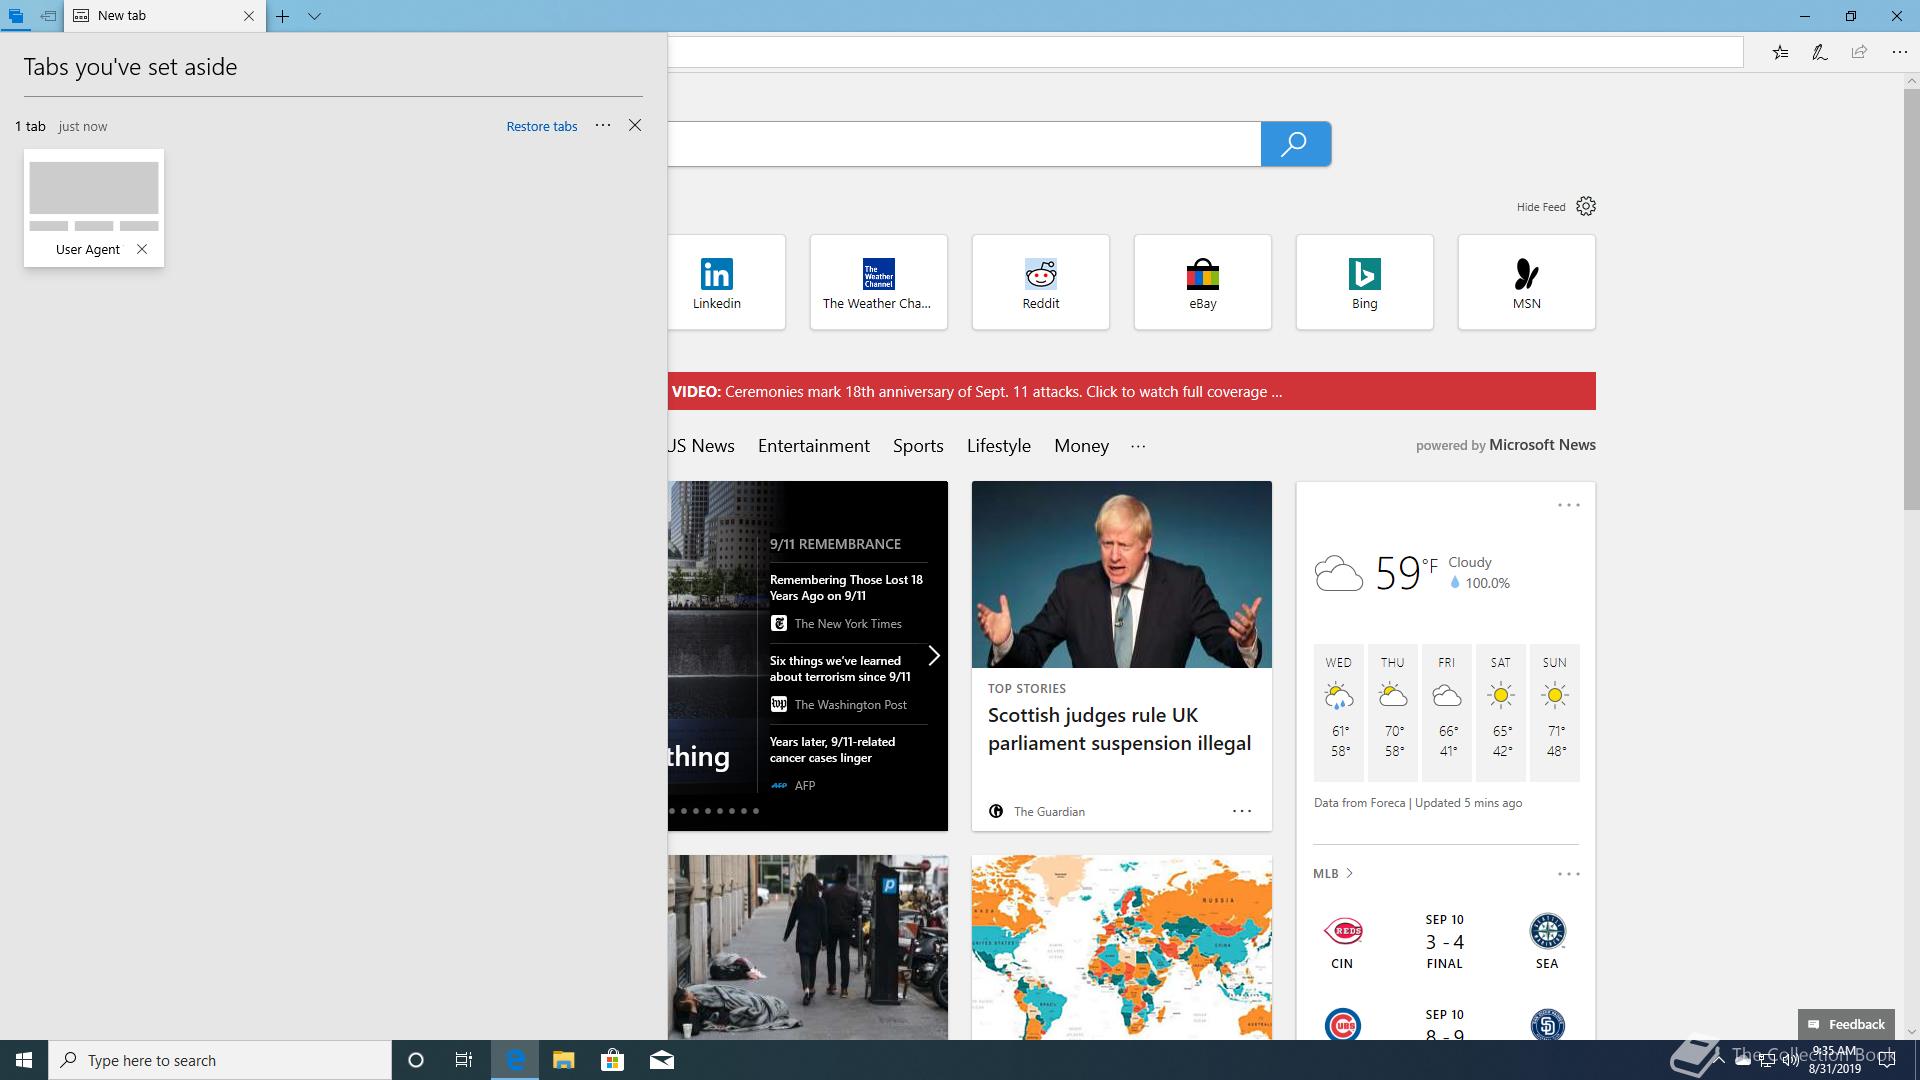Image resolution: width=1920 pixels, height=1080 pixels.
Task: Open the Bing top site tile
Action: point(1365,282)
